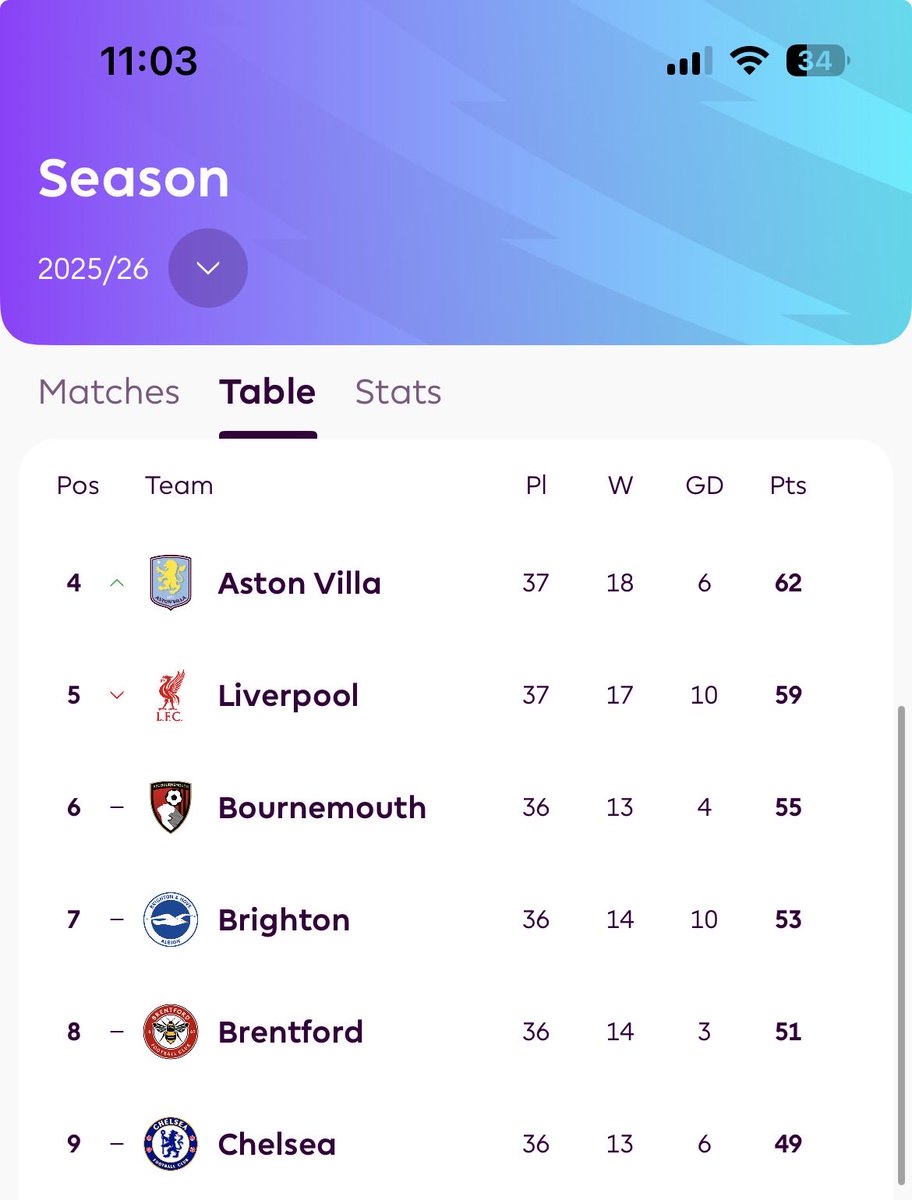
Task: Switch to the Matches tab
Action: click(109, 392)
